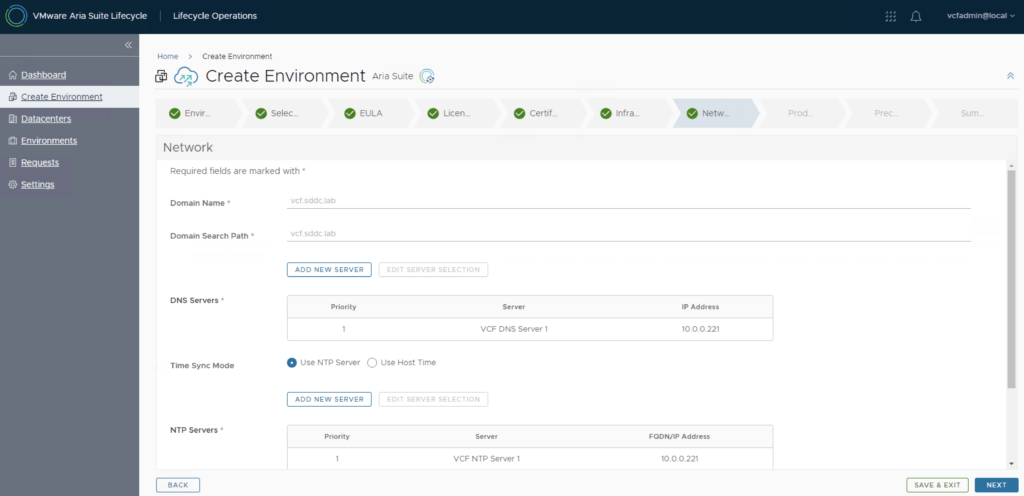Viewport: 1024px width, 496px height.
Task: Click Add New Server above DNS Servers
Action: coord(329,270)
